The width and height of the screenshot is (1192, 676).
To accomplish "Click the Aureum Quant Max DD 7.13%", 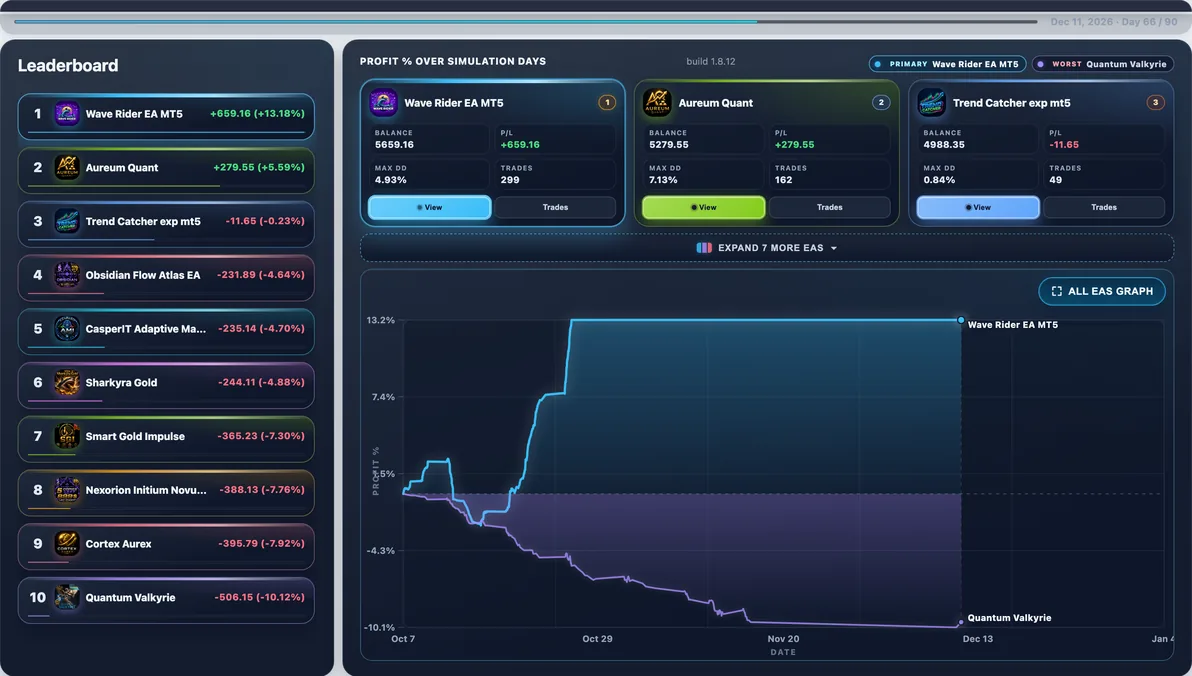I will click(x=663, y=180).
